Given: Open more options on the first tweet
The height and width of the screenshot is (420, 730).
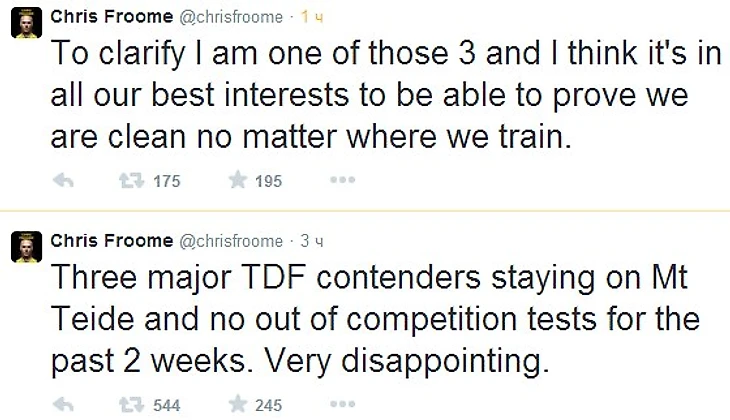Looking at the screenshot, I should [x=343, y=181].
